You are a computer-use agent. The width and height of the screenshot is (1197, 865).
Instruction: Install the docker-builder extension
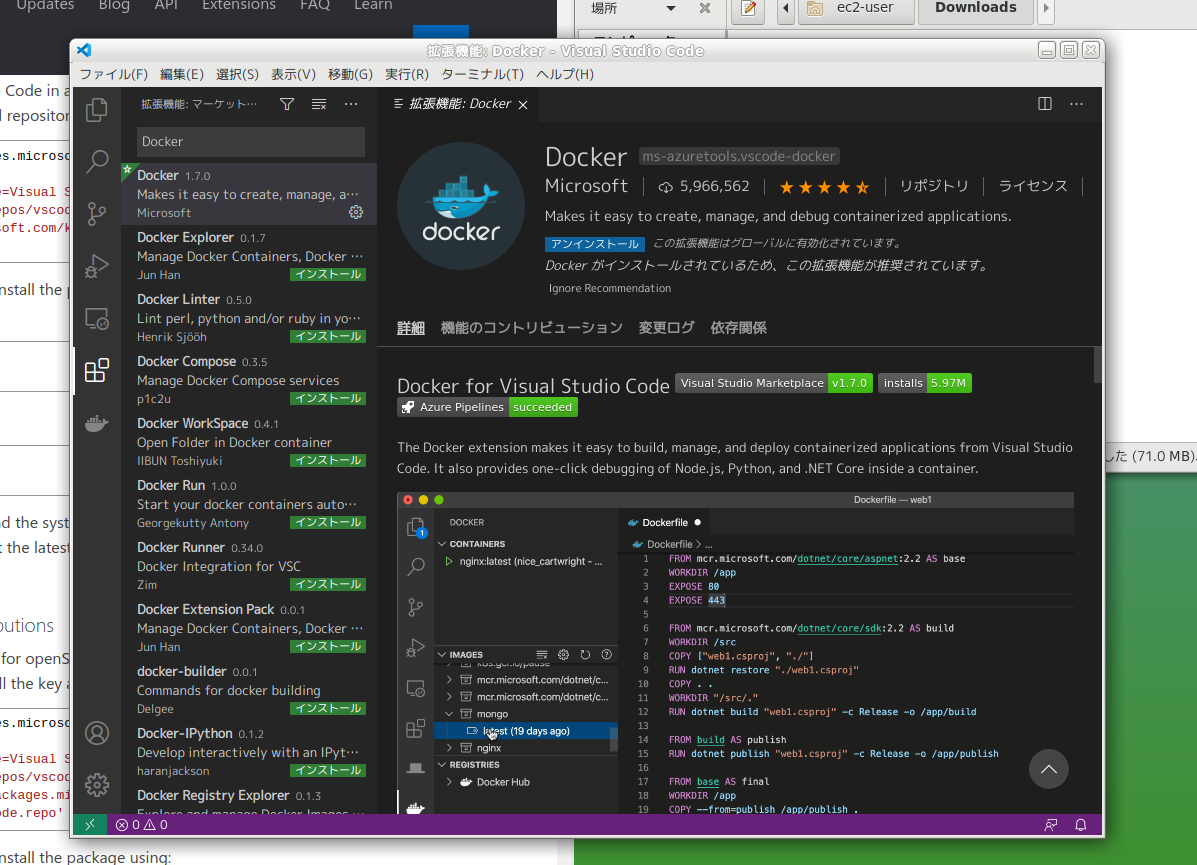coord(328,708)
